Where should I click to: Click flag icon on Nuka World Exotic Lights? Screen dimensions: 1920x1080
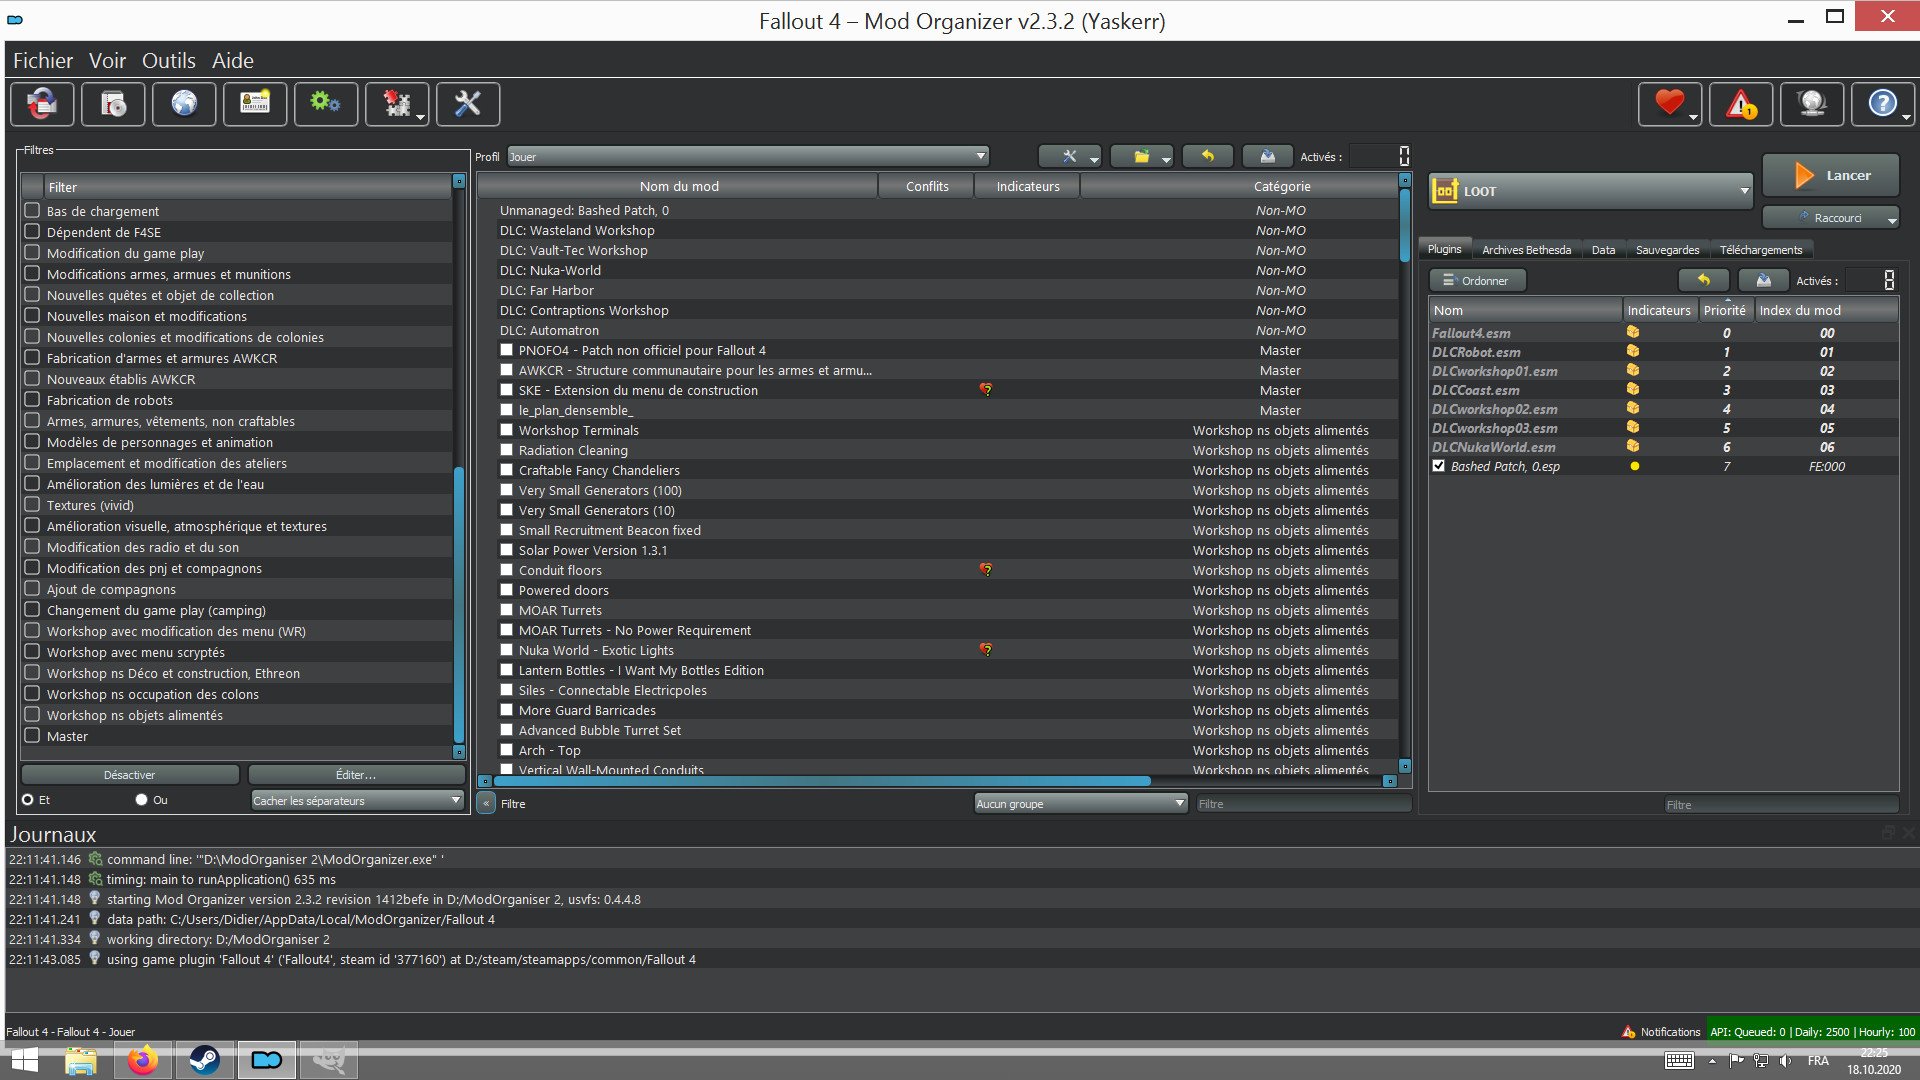[x=986, y=650]
